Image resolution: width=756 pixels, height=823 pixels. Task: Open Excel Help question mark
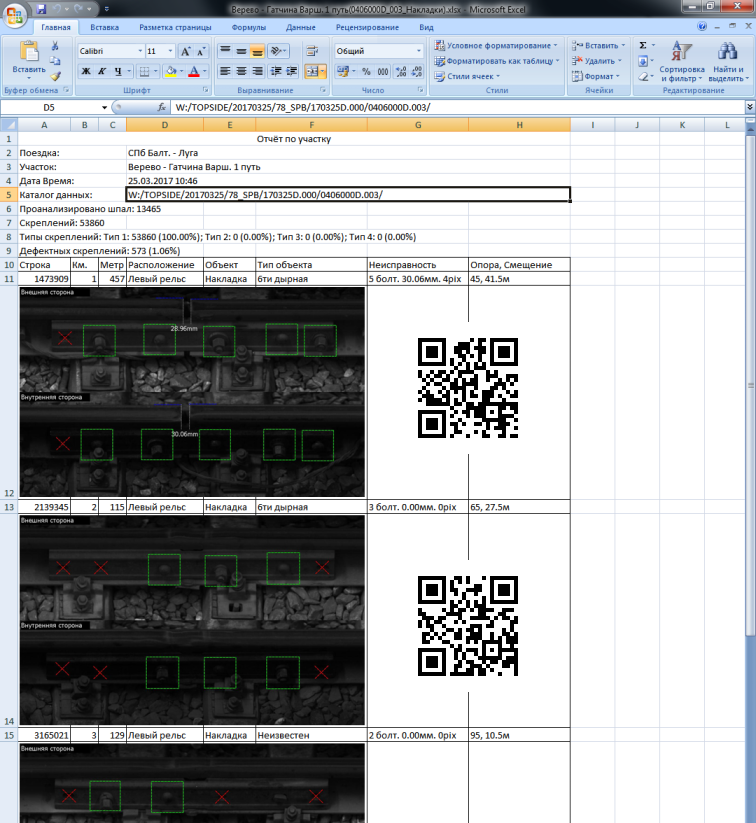(x=701, y=26)
